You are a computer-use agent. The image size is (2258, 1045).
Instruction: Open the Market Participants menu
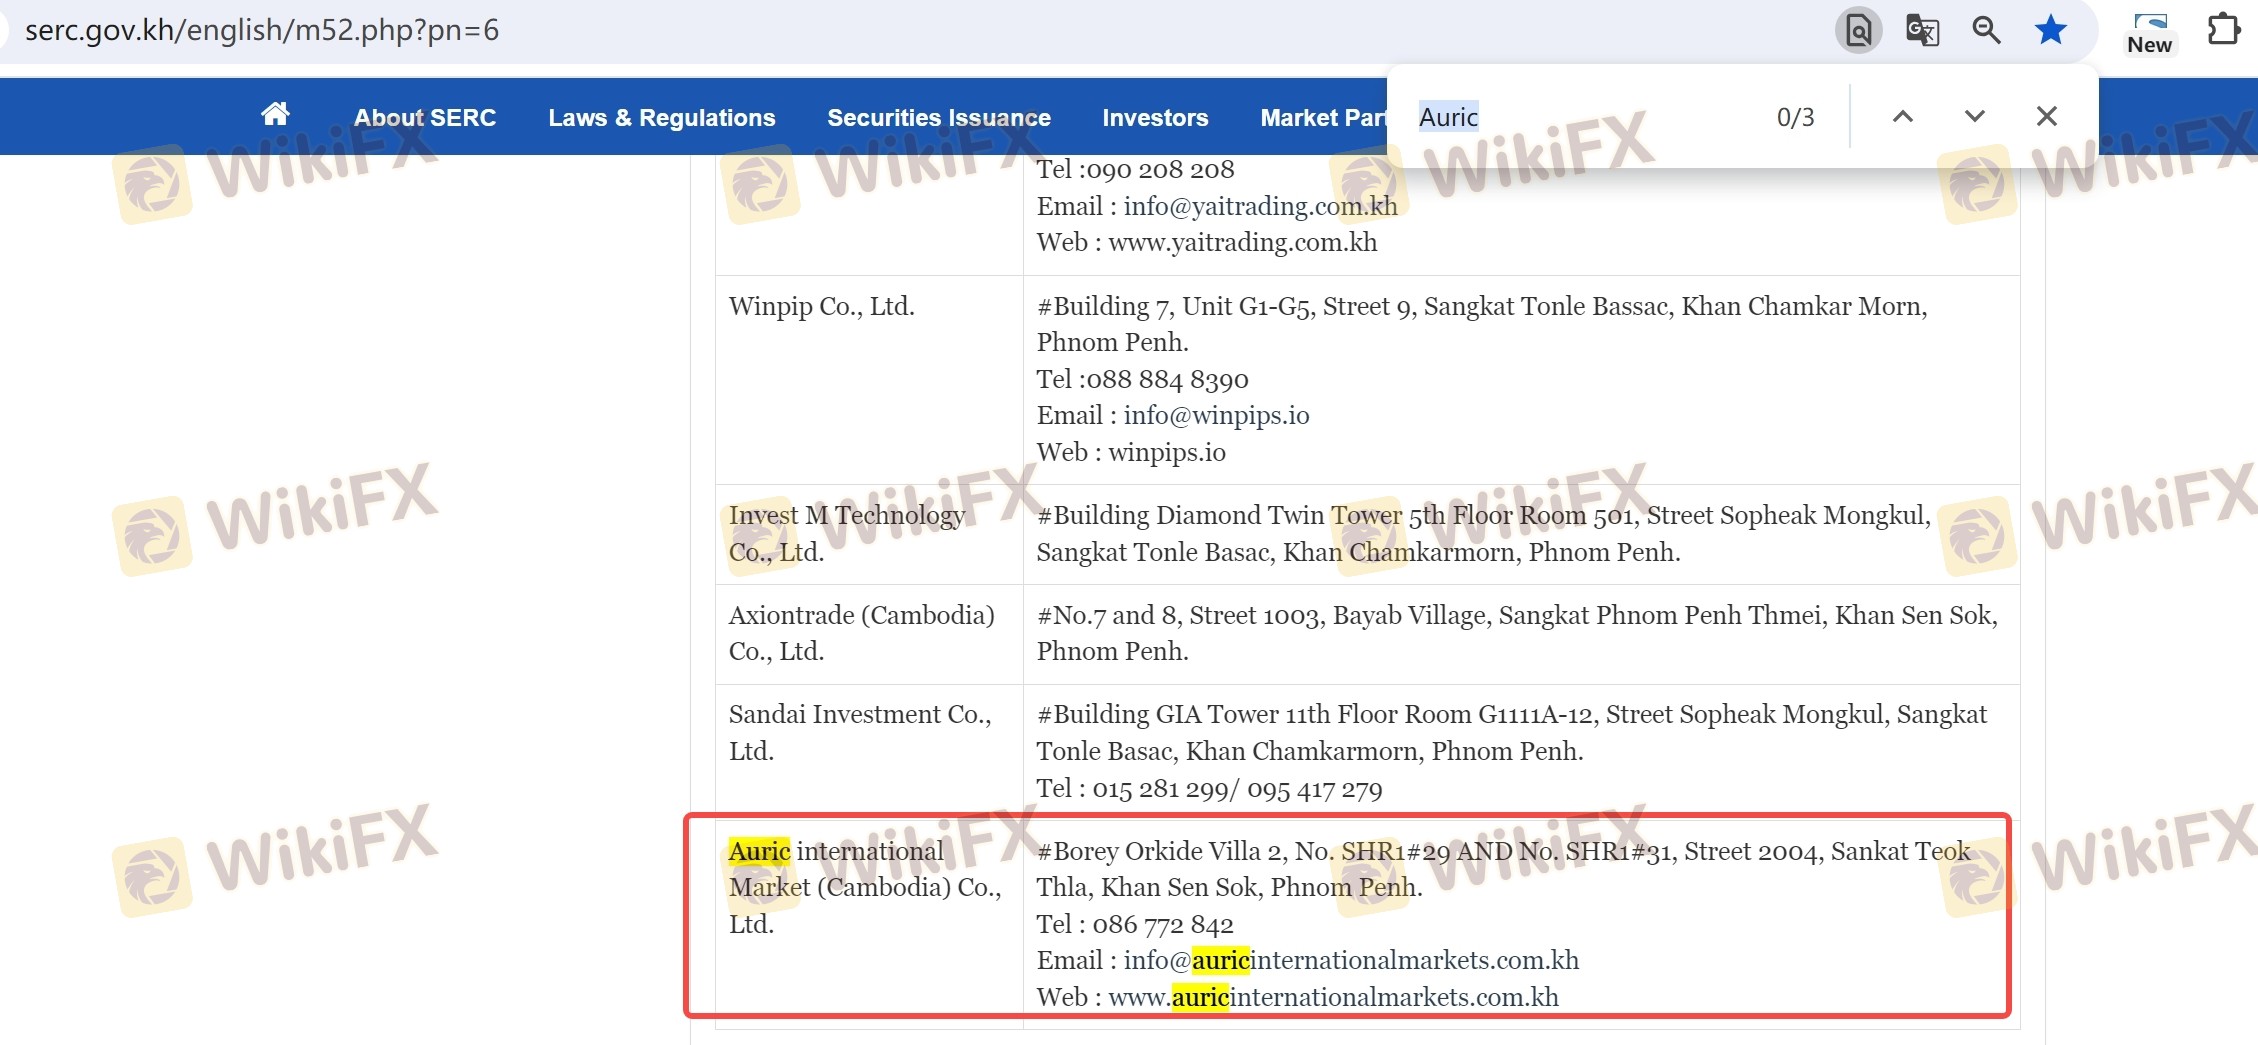coord(1323,118)
